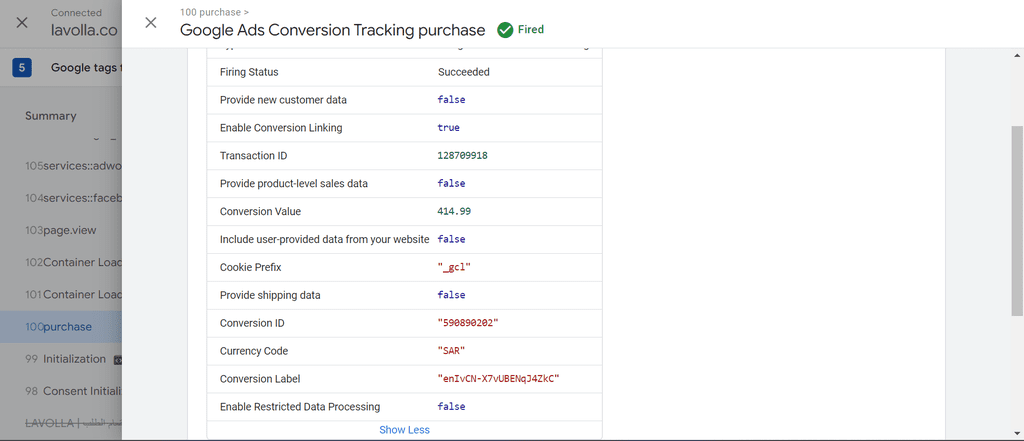Image resolution: width=1024 pixels, height=441 pixels.
Task: Select the LAVOLLA page entry
Action: 73,423
